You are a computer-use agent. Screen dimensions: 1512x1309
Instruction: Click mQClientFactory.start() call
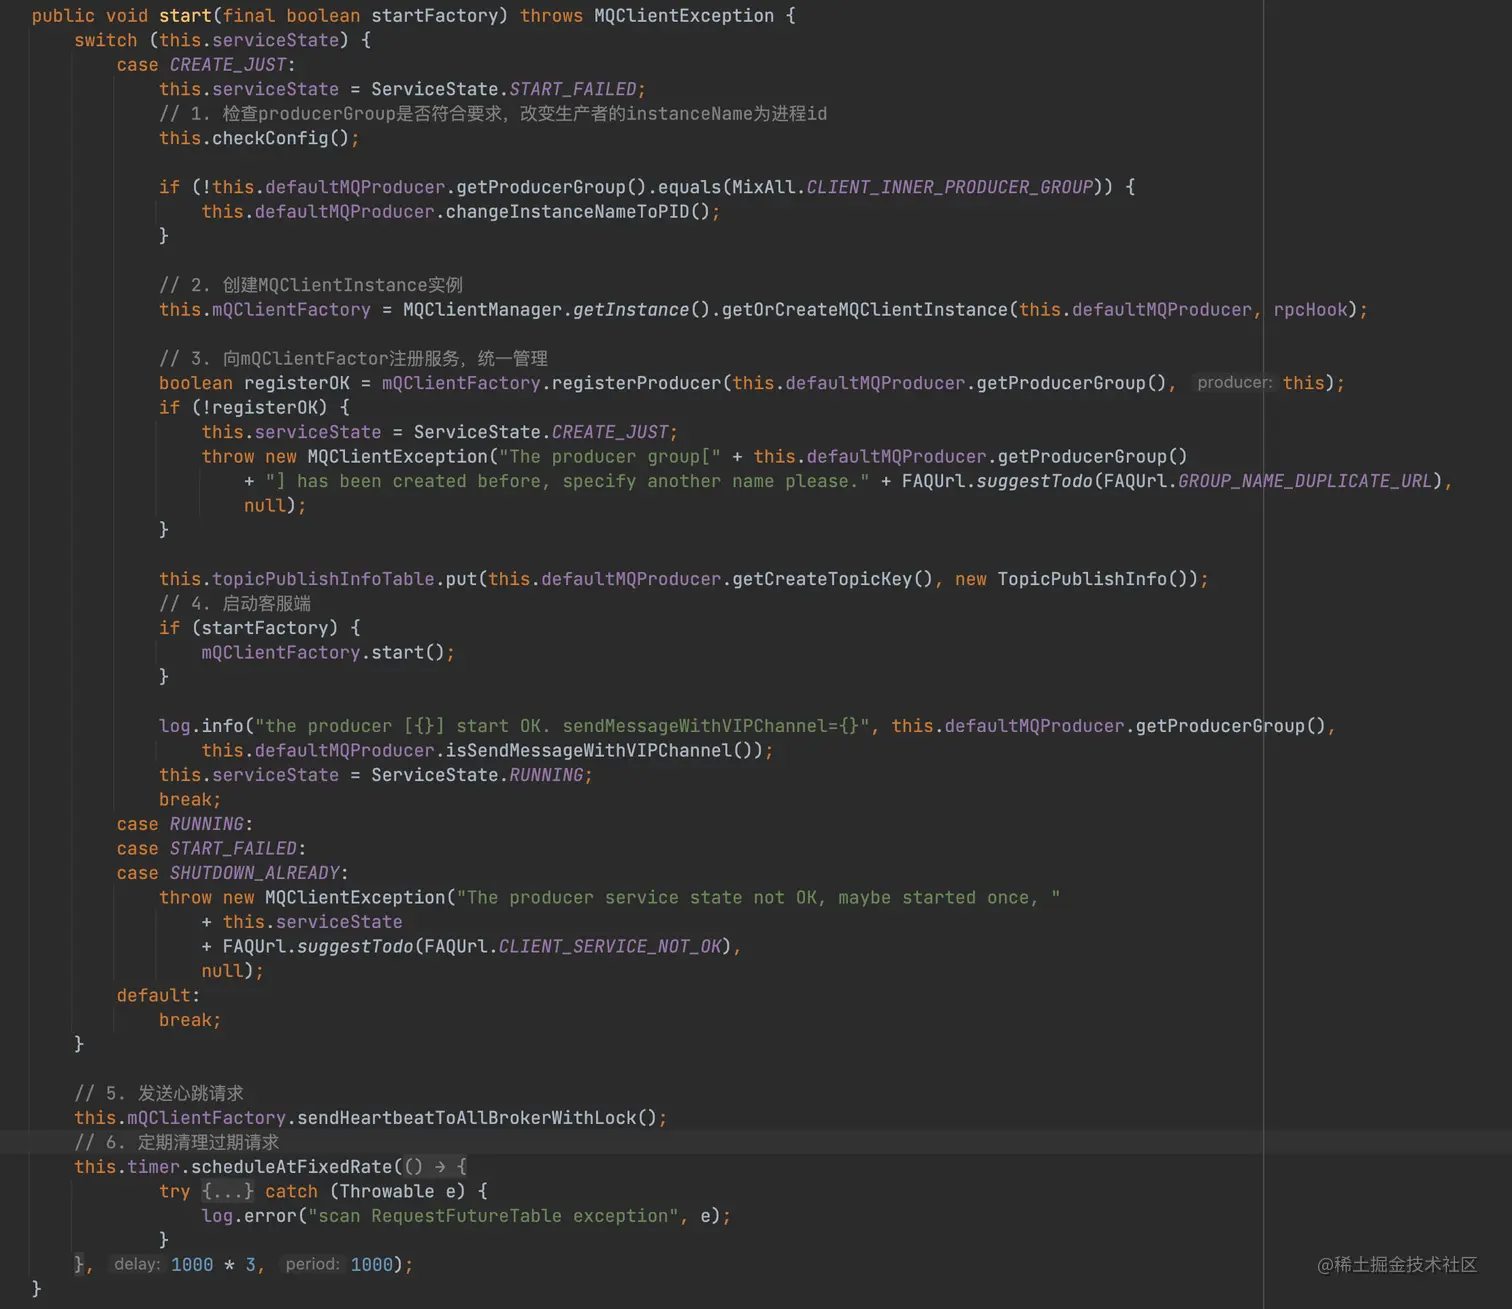pyautogui.click(x=322, y=653)
